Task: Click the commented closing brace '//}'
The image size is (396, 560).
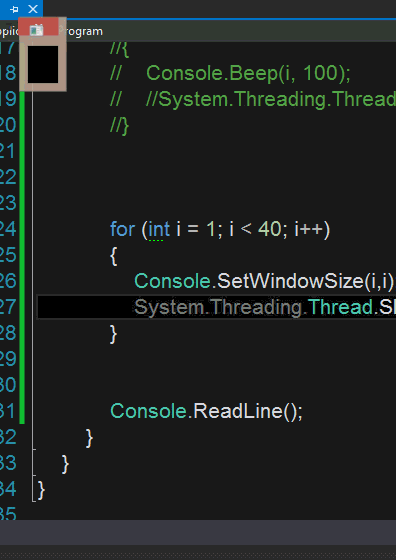Action: pyautogui.click(x=120, y=126)
